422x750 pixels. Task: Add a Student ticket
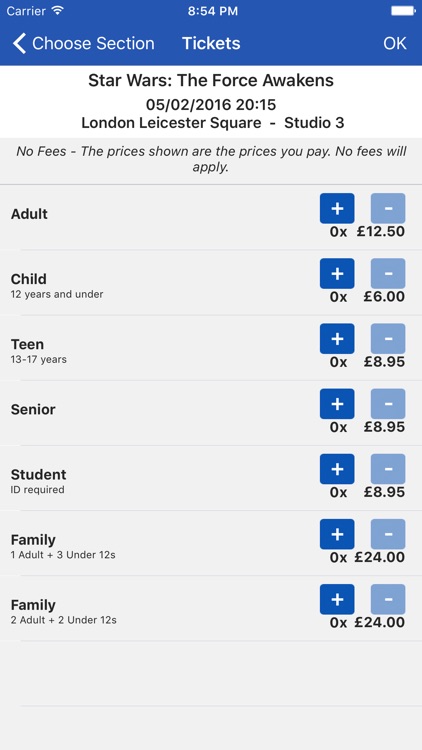[x=337, y=469]
